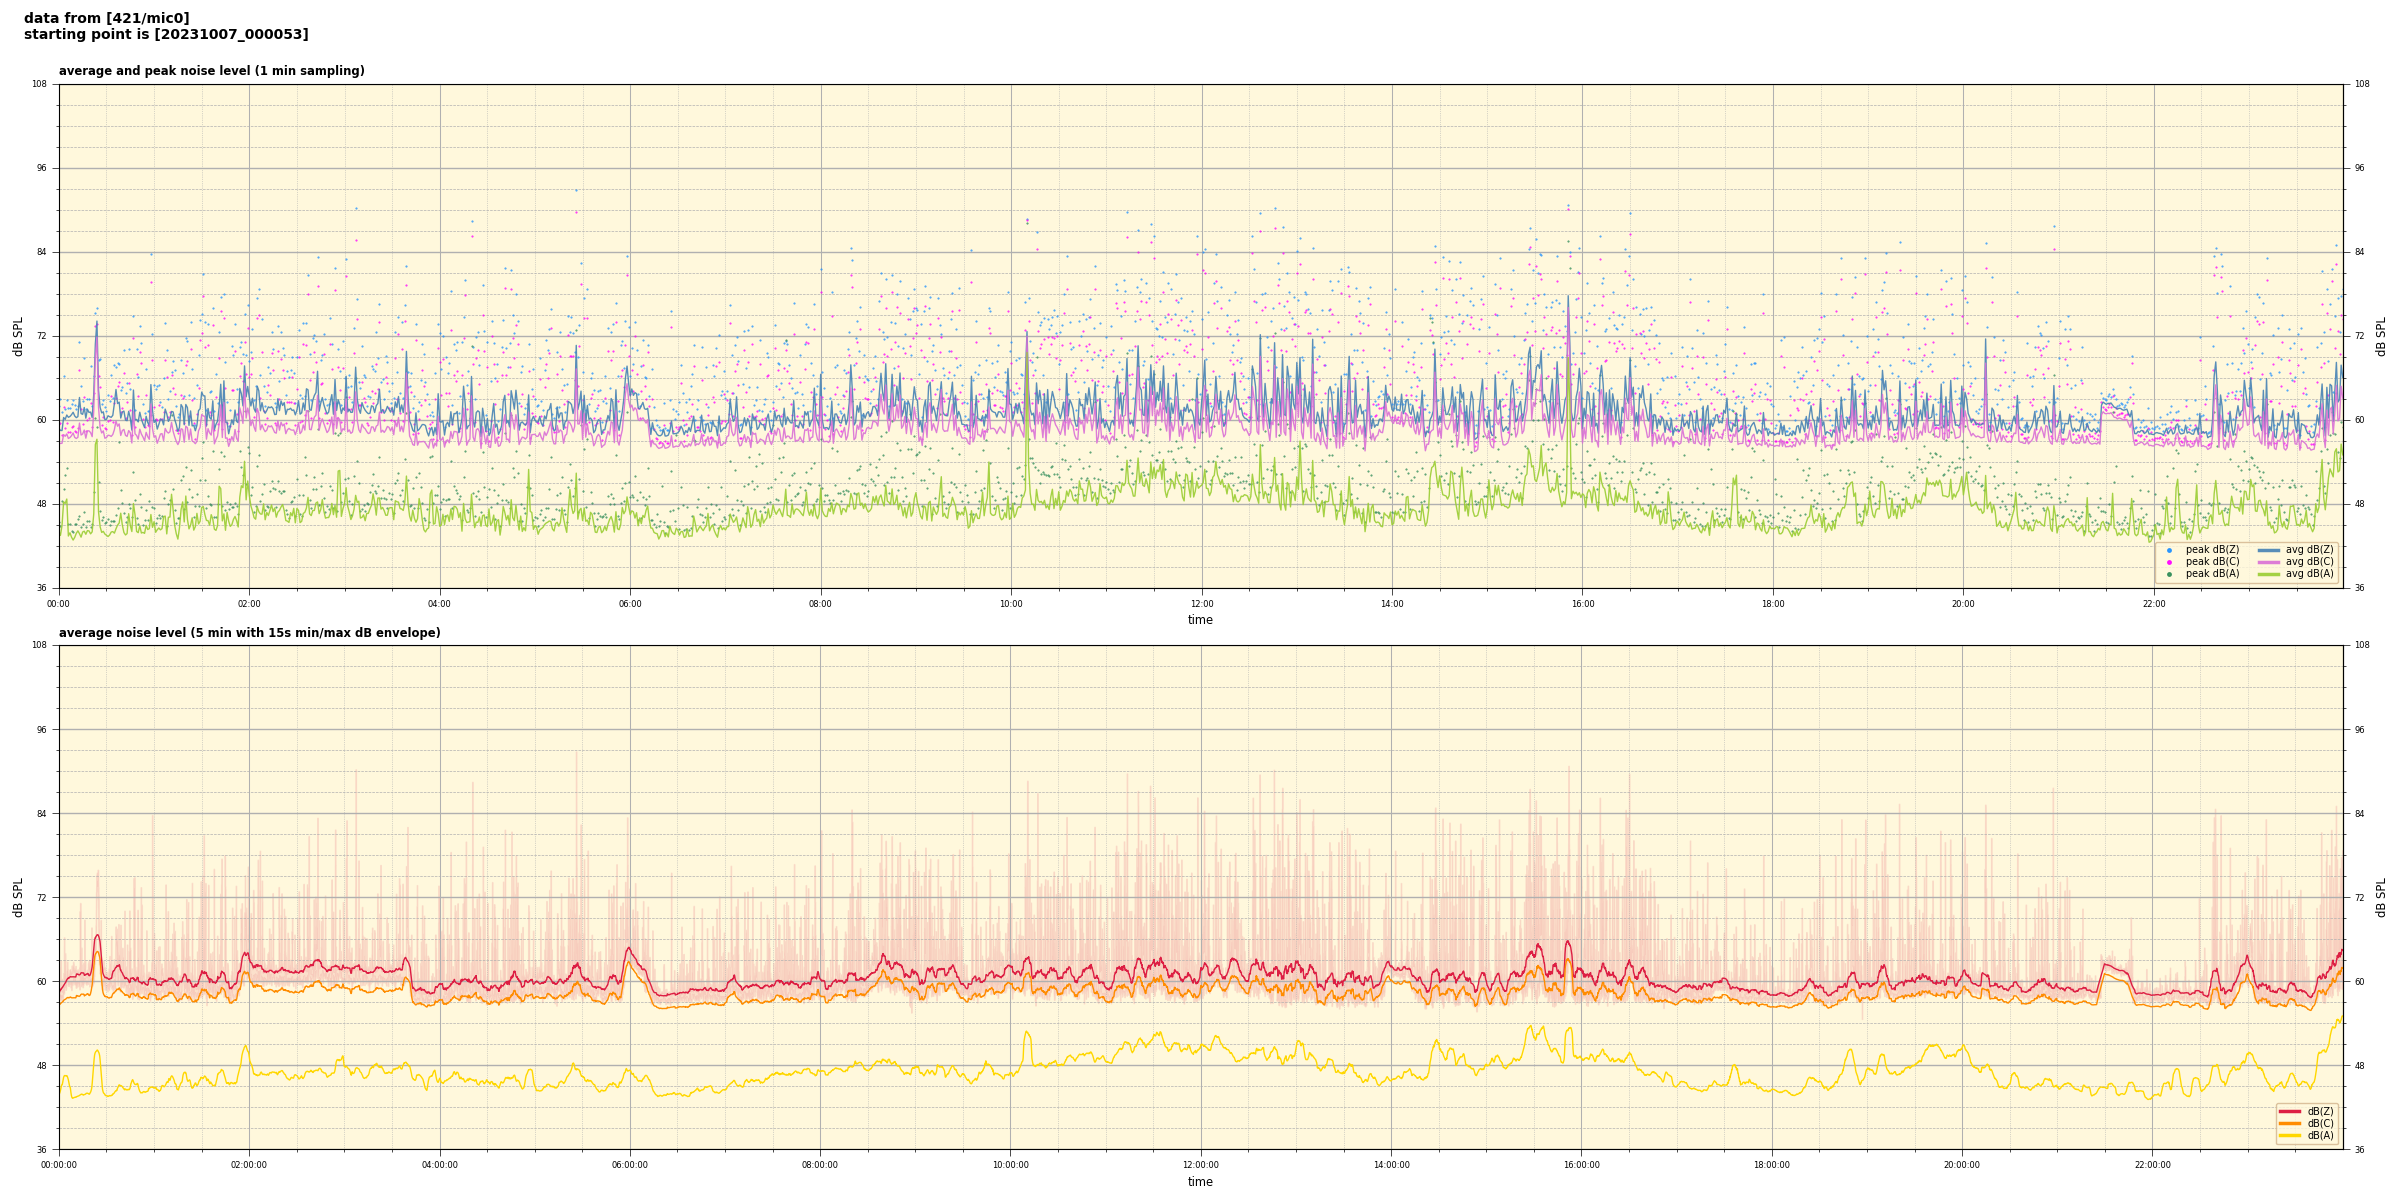Click the right 'dB SPL' axis label of the lower chart
Viewport: 2400px width, 1200px height.
[2381, 897]
